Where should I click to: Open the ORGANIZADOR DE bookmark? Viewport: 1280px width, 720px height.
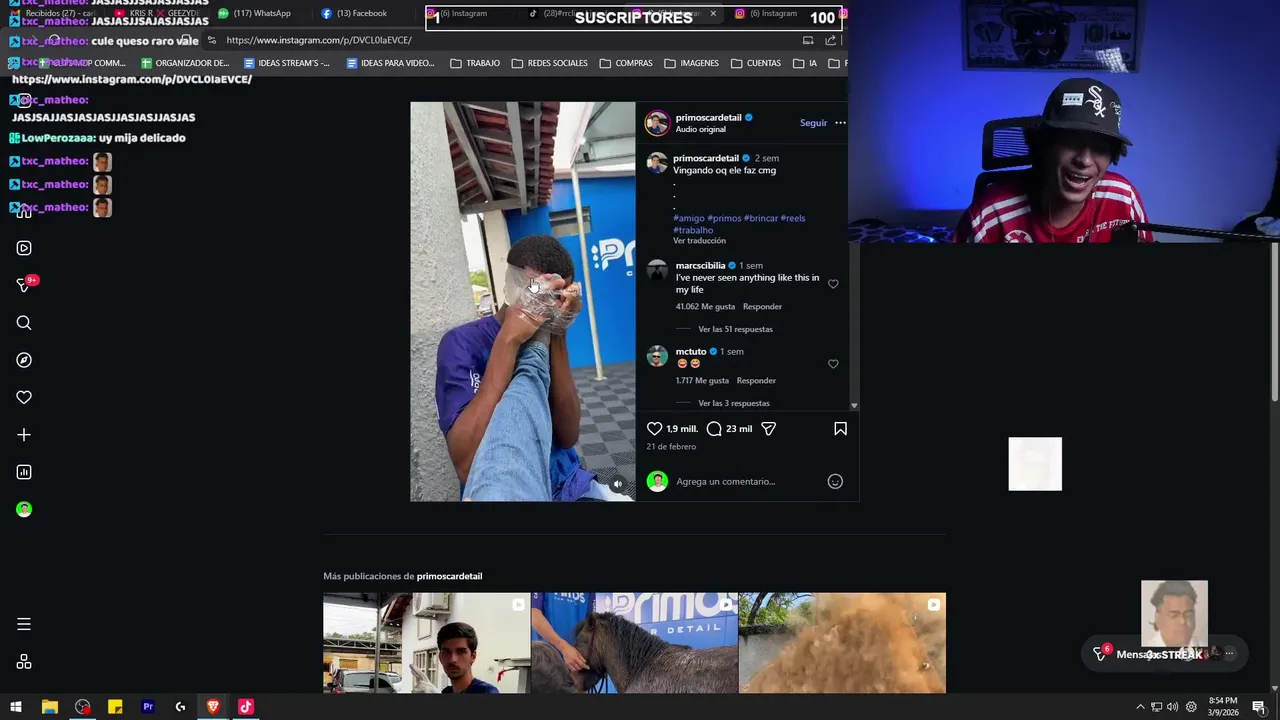pyautogui.click(x=185, y=63)
